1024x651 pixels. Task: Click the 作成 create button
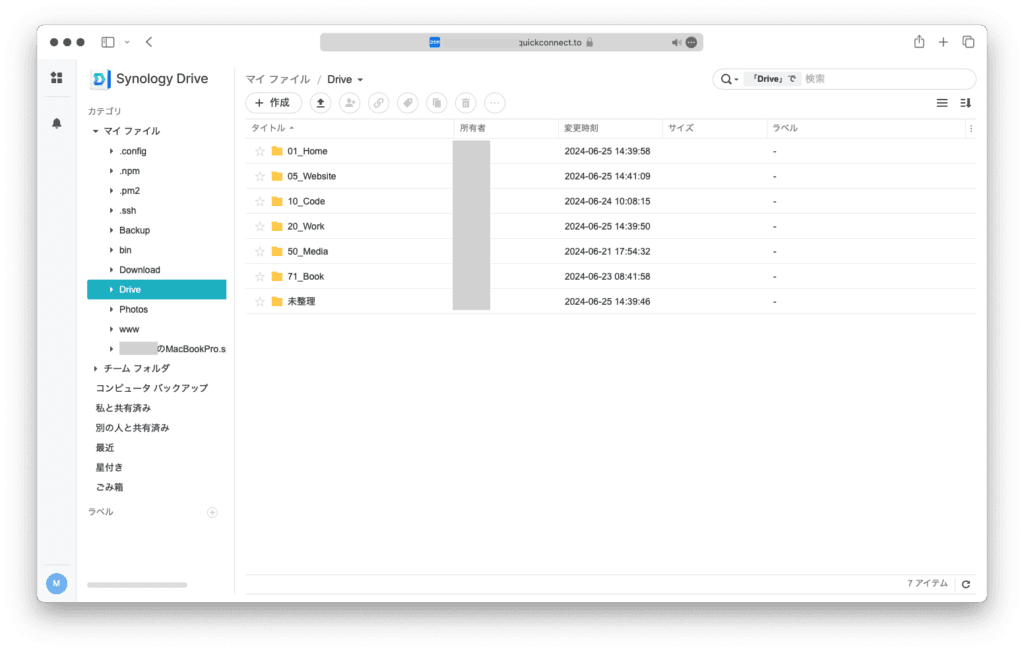coord(273,102)
